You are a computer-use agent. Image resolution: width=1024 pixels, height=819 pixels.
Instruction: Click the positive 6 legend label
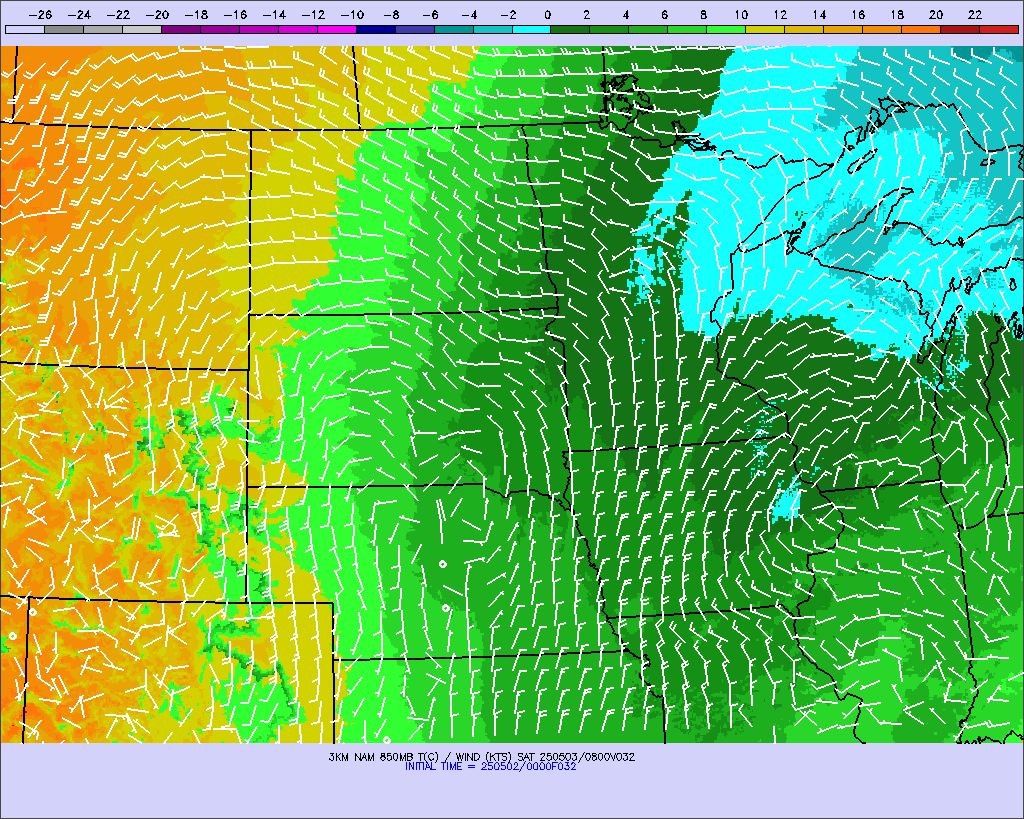[664, 14]
